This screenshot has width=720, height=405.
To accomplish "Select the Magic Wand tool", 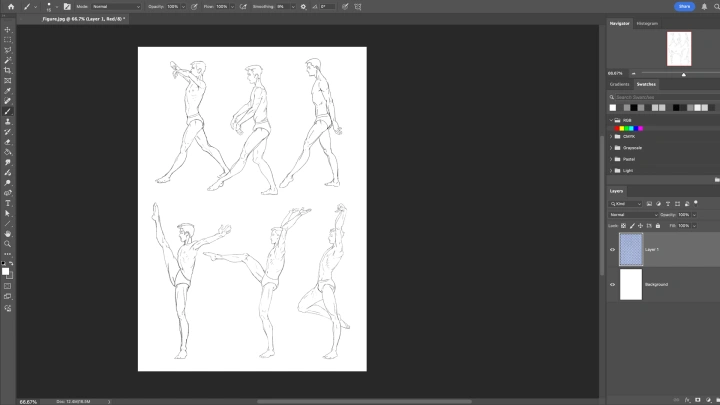I will [x=7, y=60].
